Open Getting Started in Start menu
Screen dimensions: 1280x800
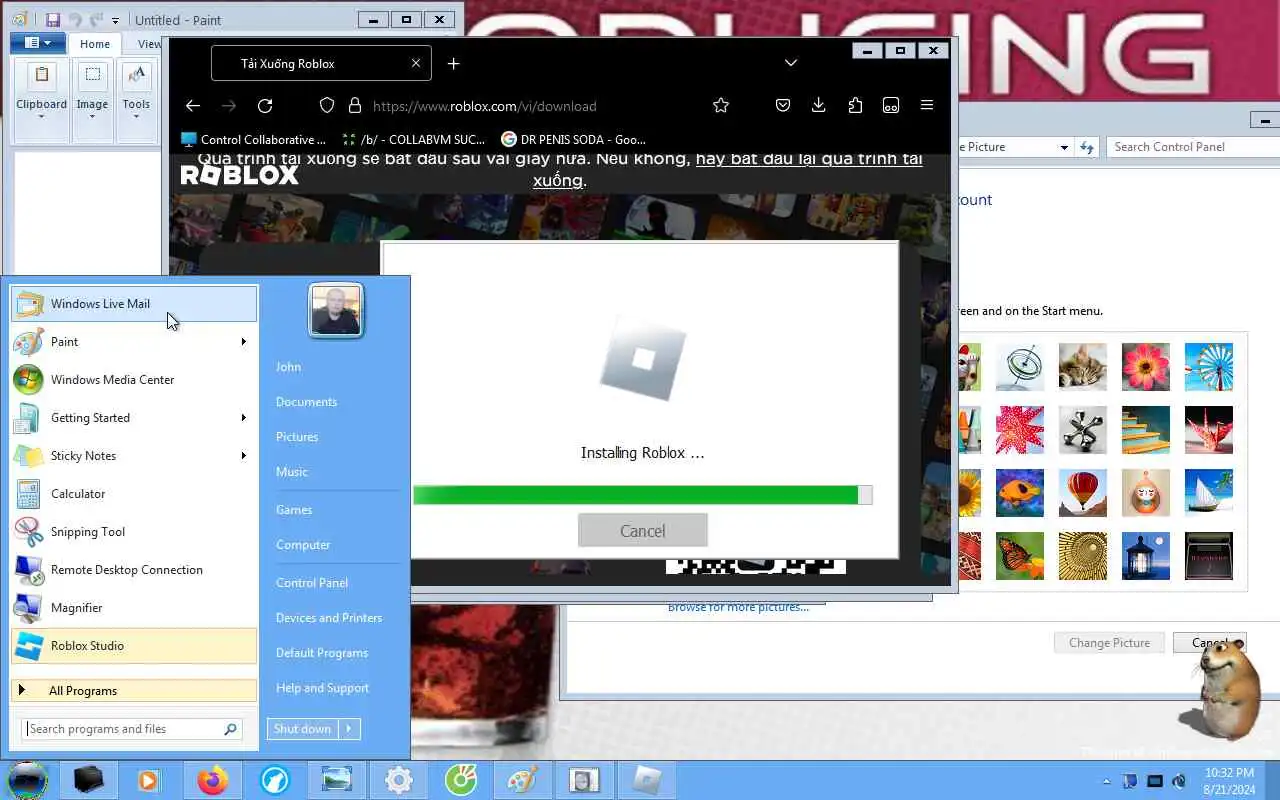click(x=134, y=418)
